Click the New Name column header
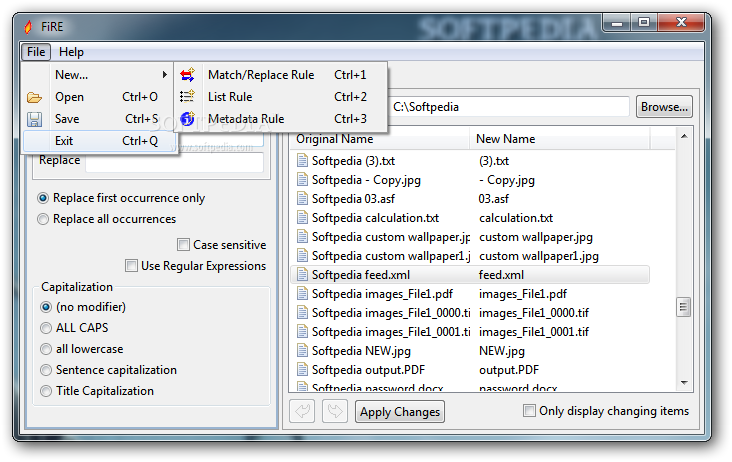The height and width of the screenshot is (462, 732). 559,139
